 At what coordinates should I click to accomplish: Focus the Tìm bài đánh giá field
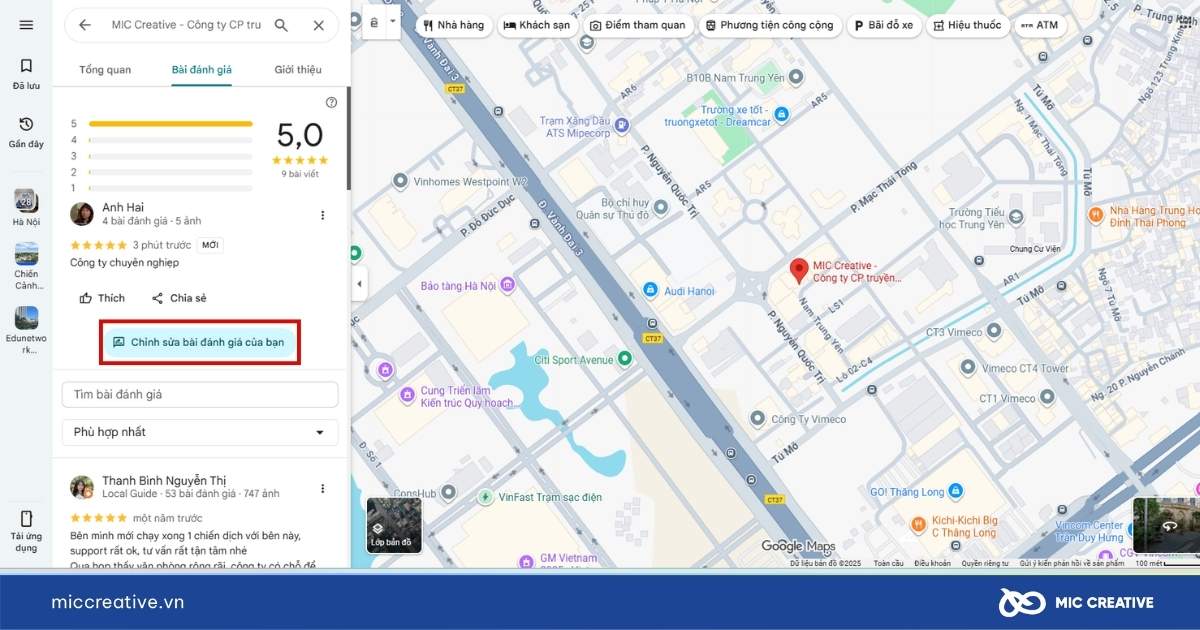(200, 395)
